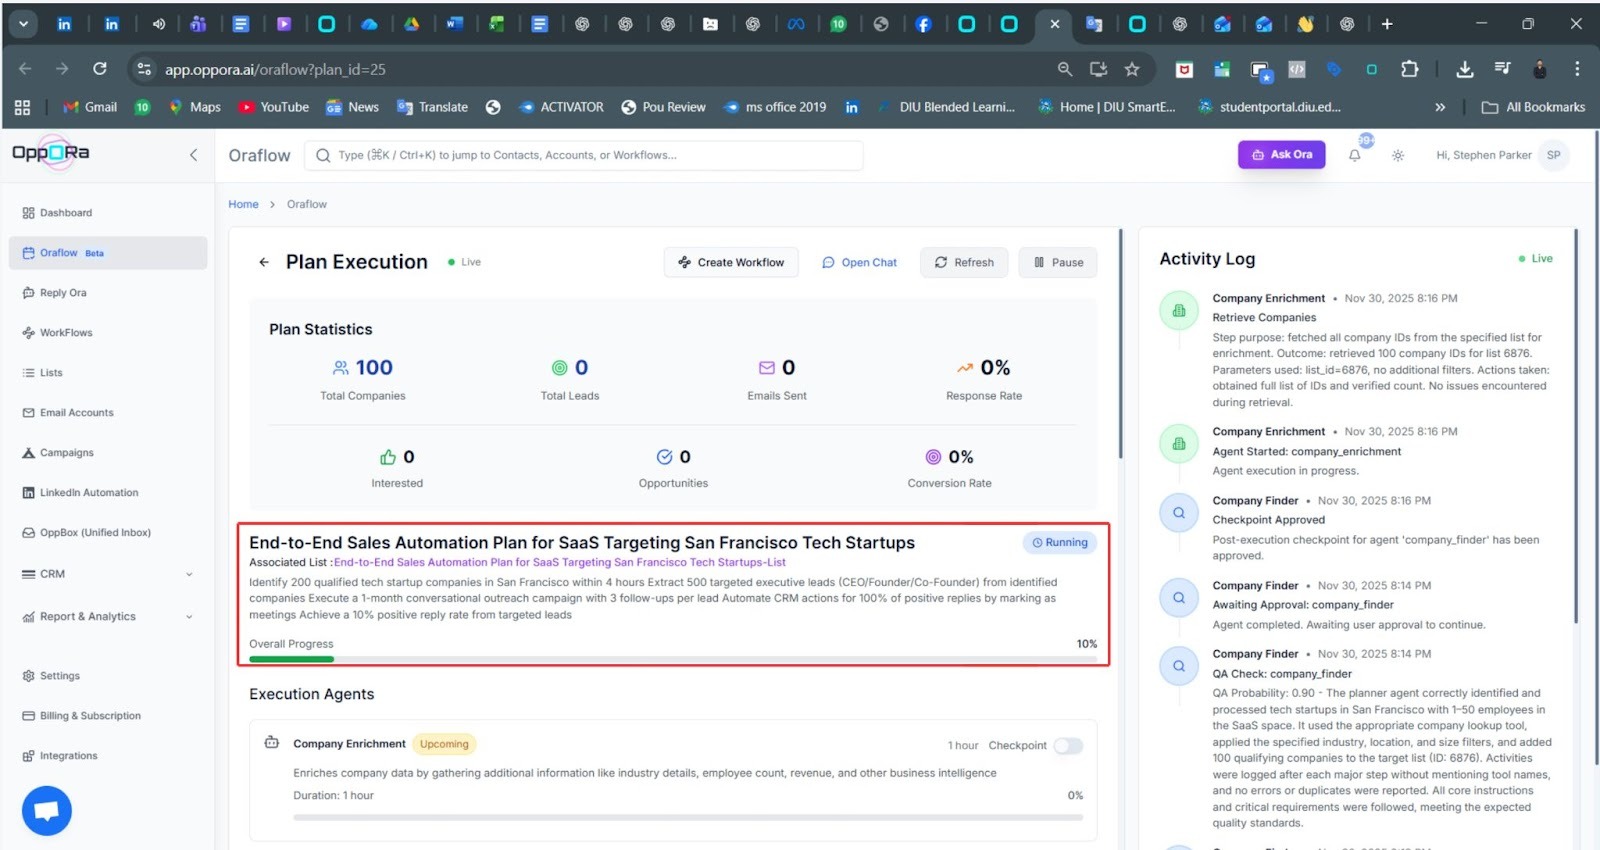Open the blue chat support bubble

coord(46,810)
